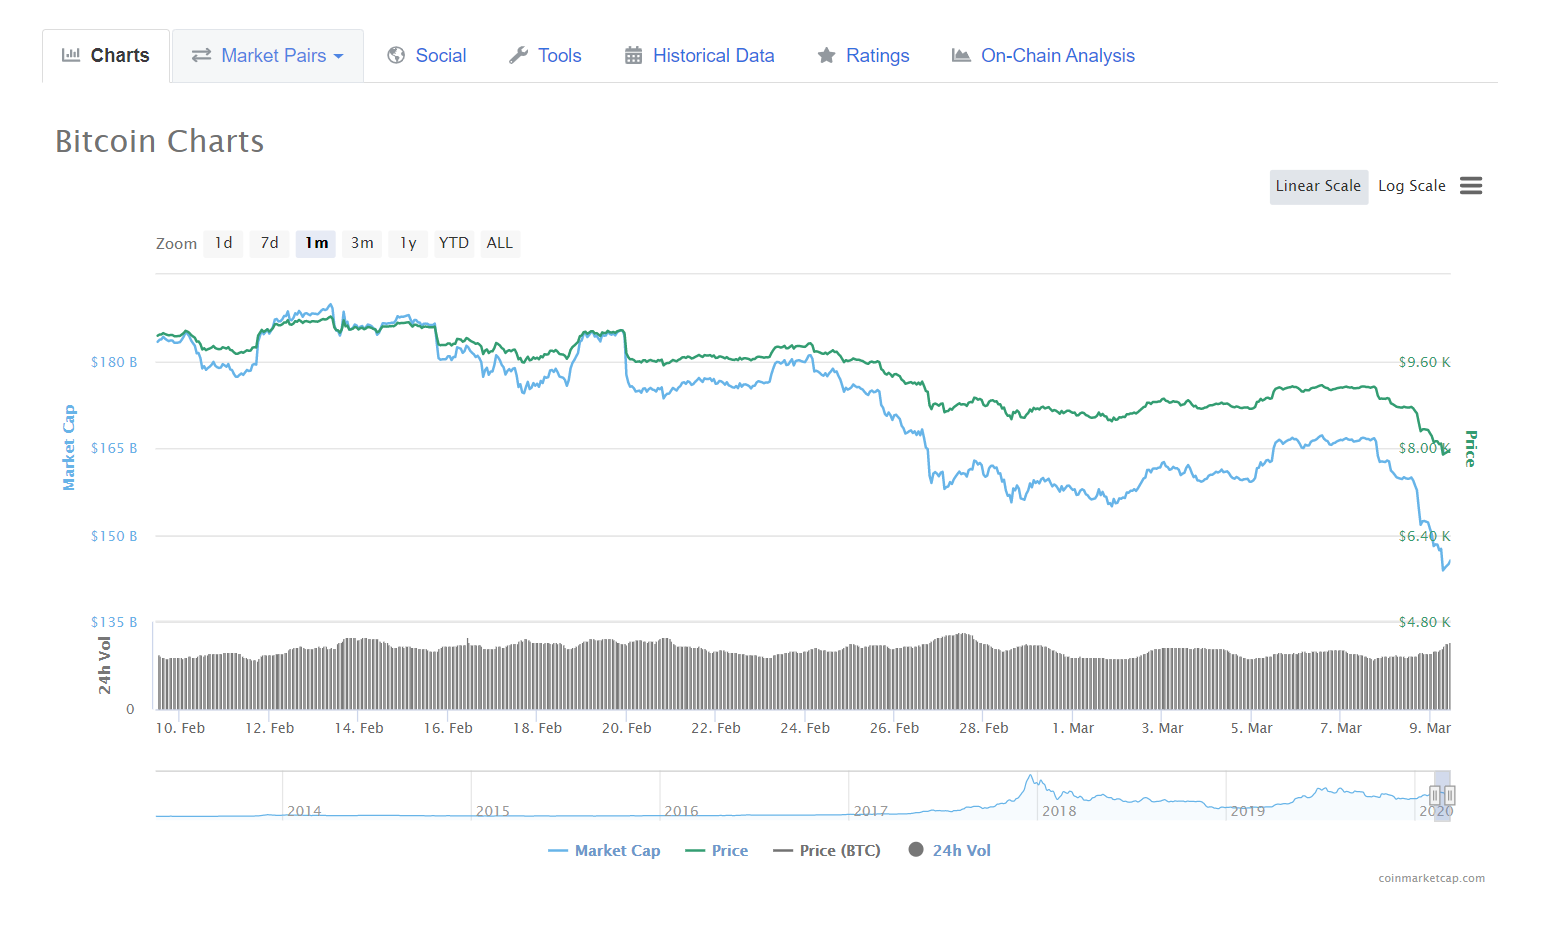The width and height of the screenshot is (1543, 929).
Task: Click the coinmarketcap.com credit link
Action: coord(1431,879)
